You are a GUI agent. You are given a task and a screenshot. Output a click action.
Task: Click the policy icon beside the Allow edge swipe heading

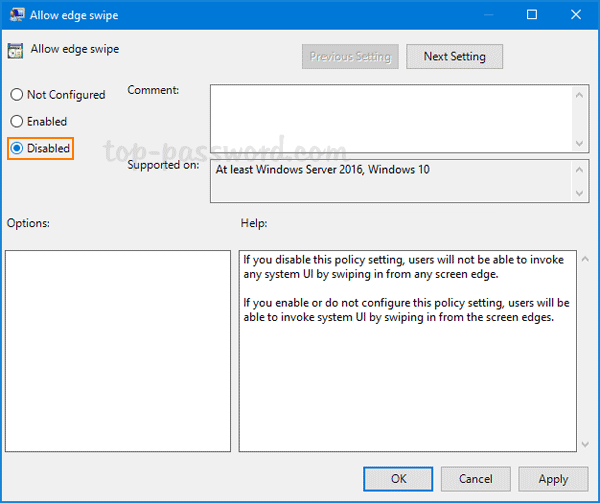16,52
